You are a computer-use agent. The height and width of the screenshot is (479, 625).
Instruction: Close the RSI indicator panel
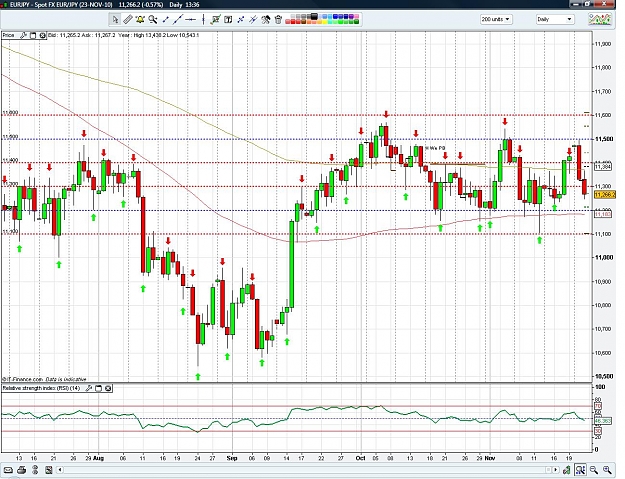click(108, 388)
